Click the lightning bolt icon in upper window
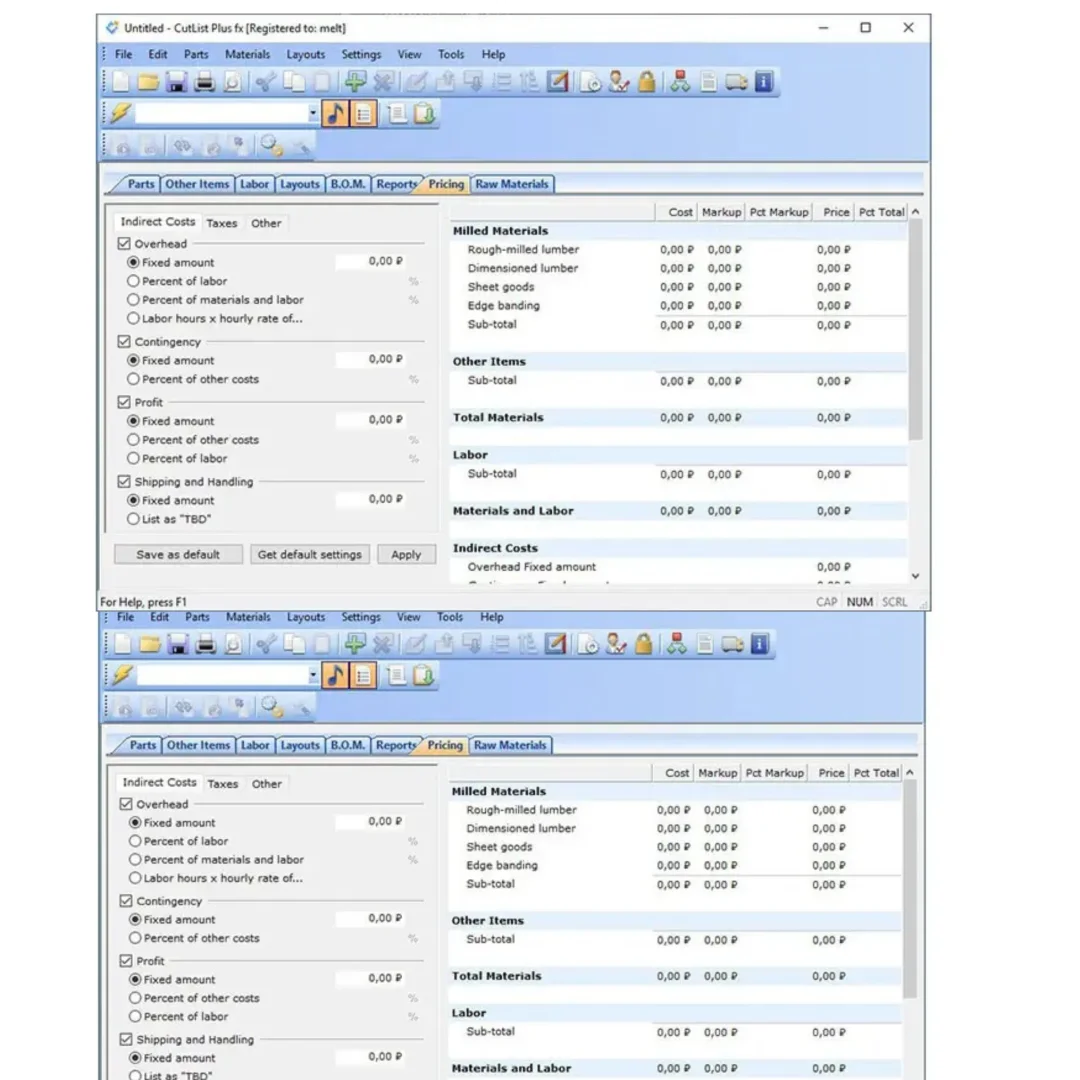Image resolution: width=1080 pixels, height=1080 pixels. pos(119,114)
